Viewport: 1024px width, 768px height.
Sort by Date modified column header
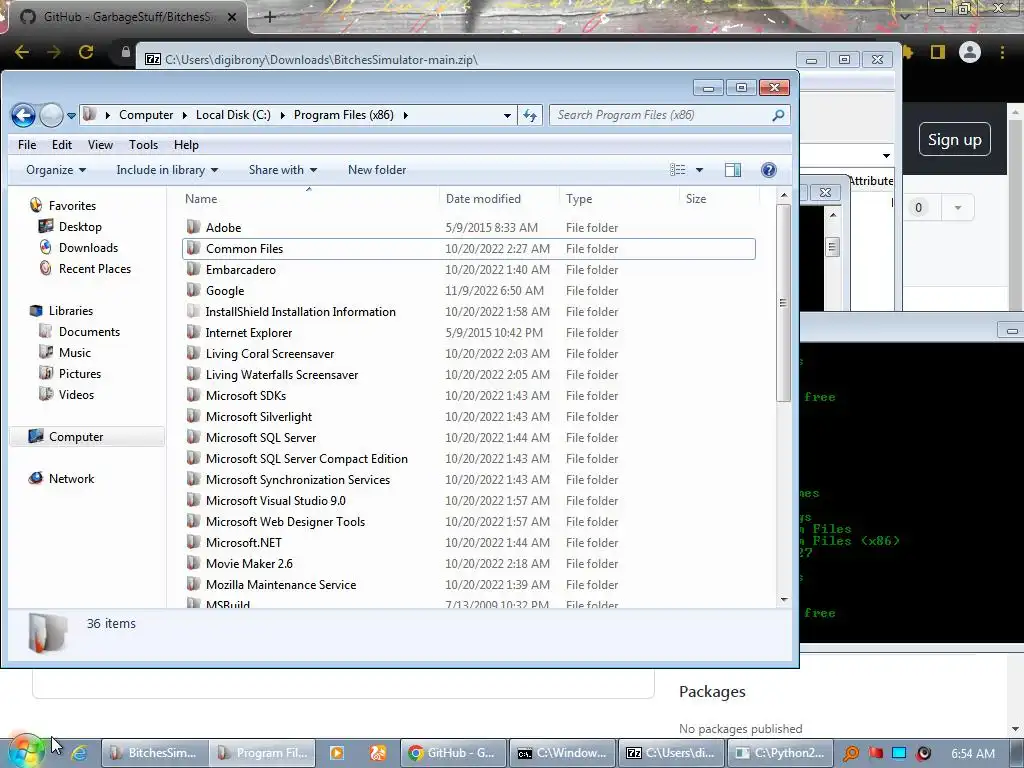pos(499,199)
